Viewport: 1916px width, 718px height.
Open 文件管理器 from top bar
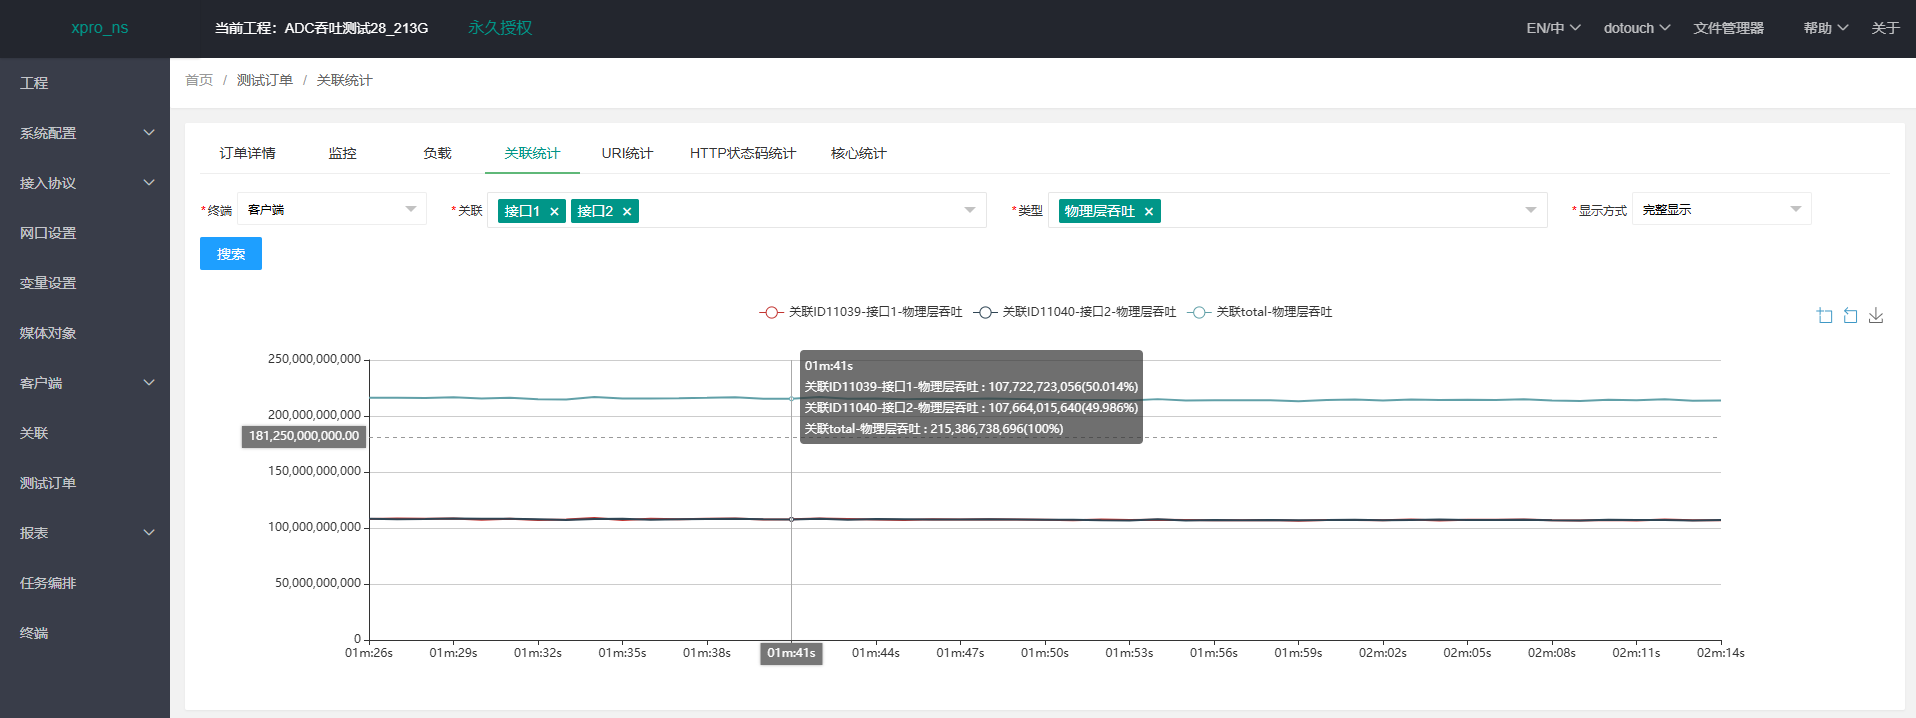point(1728,28)
